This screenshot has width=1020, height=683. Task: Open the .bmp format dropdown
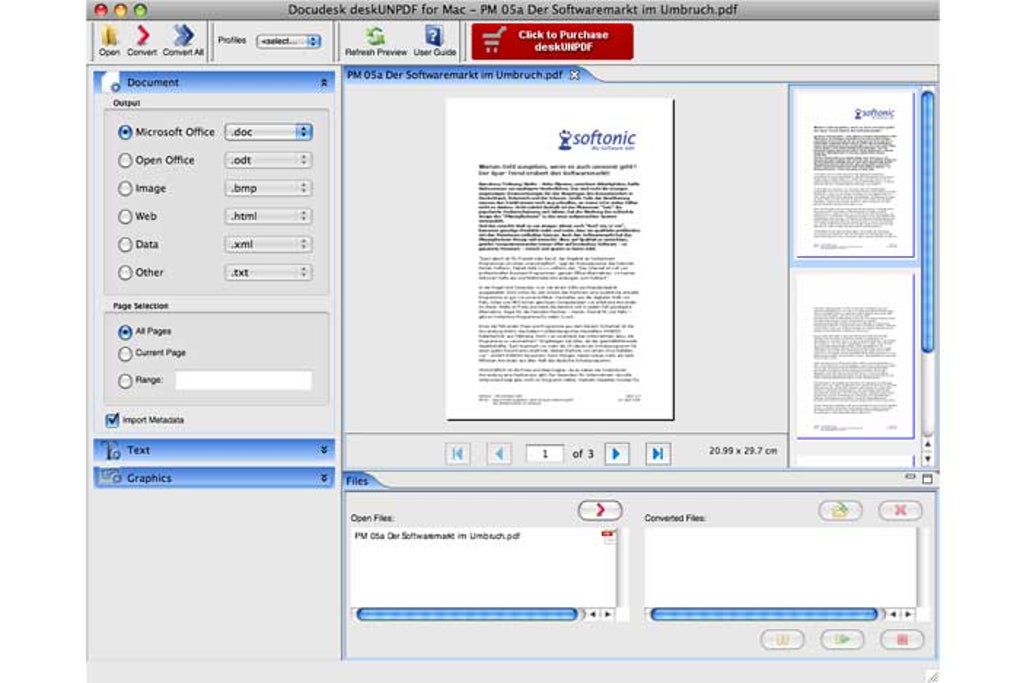pyautogui.click(x=268, y=188)
